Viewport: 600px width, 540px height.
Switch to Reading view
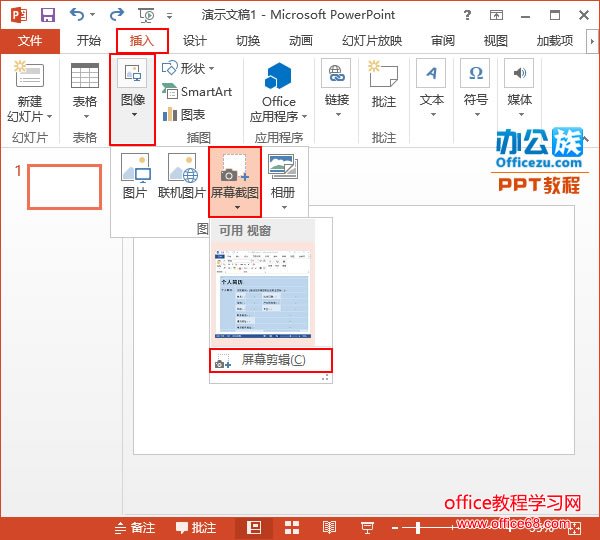click(329, 528)
